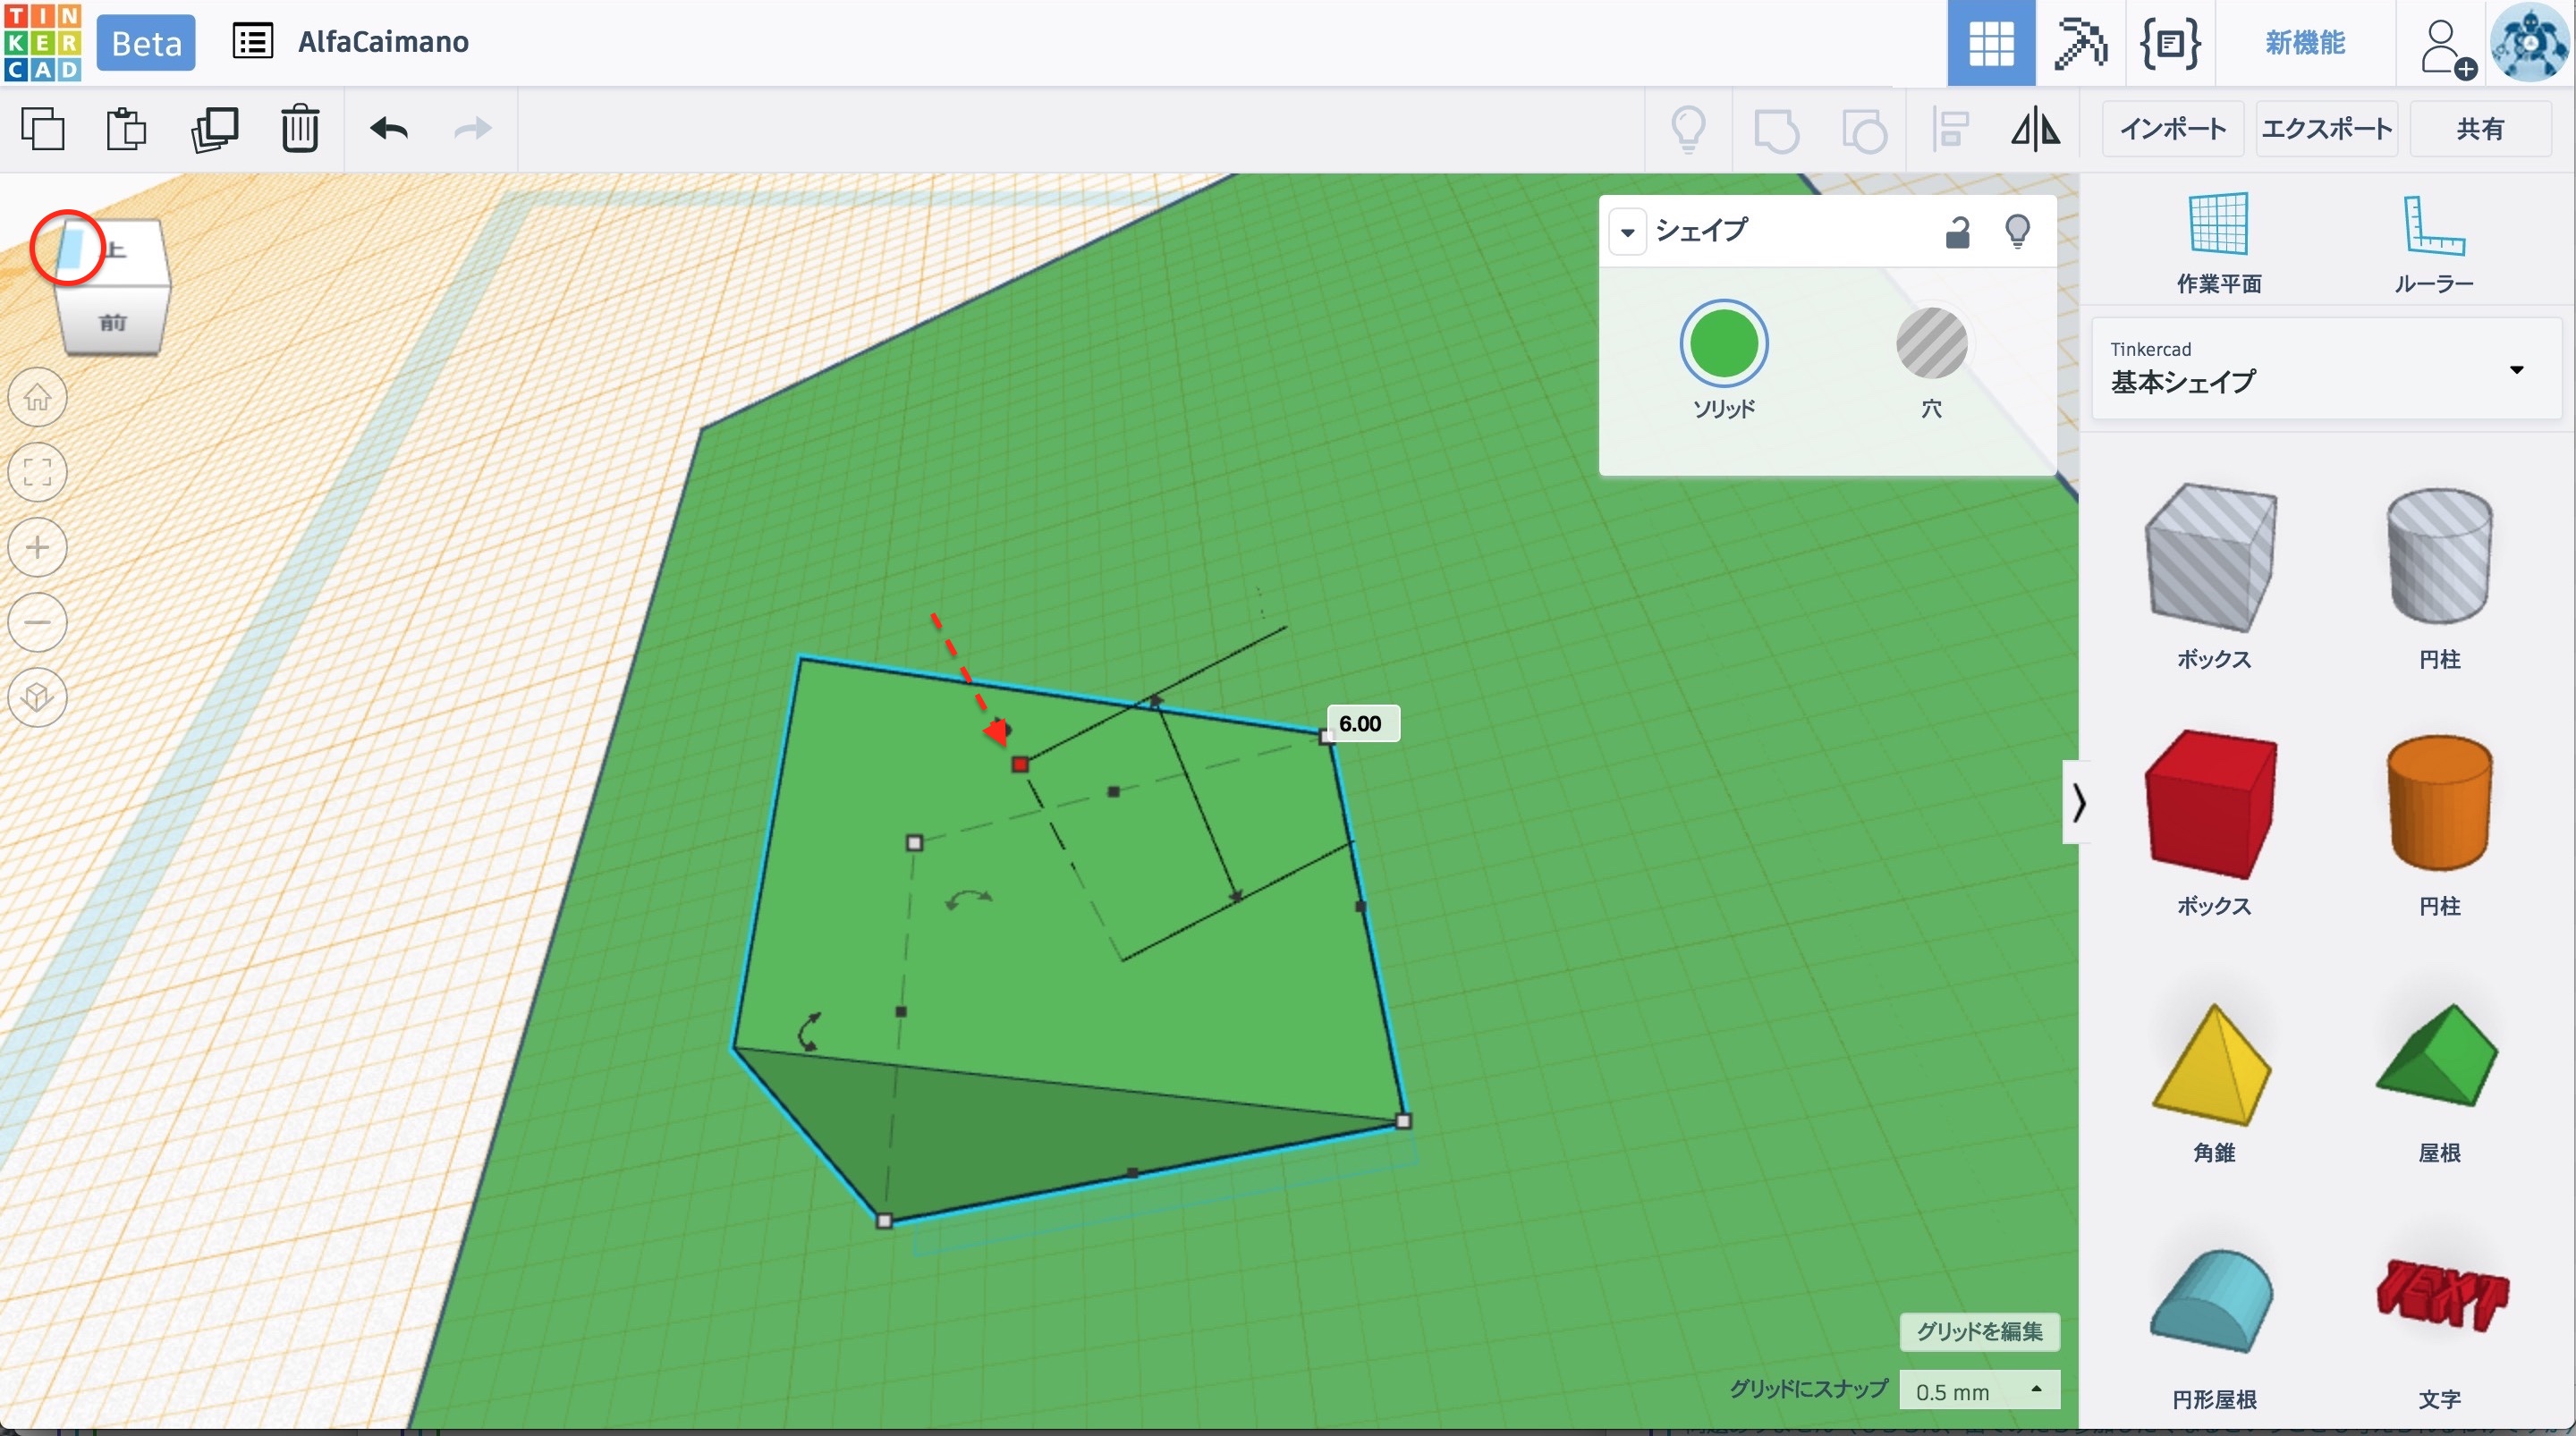Click the 6.00 dimension value field
This screenshot has height=1436, width=2576.
click(1361, 723)
